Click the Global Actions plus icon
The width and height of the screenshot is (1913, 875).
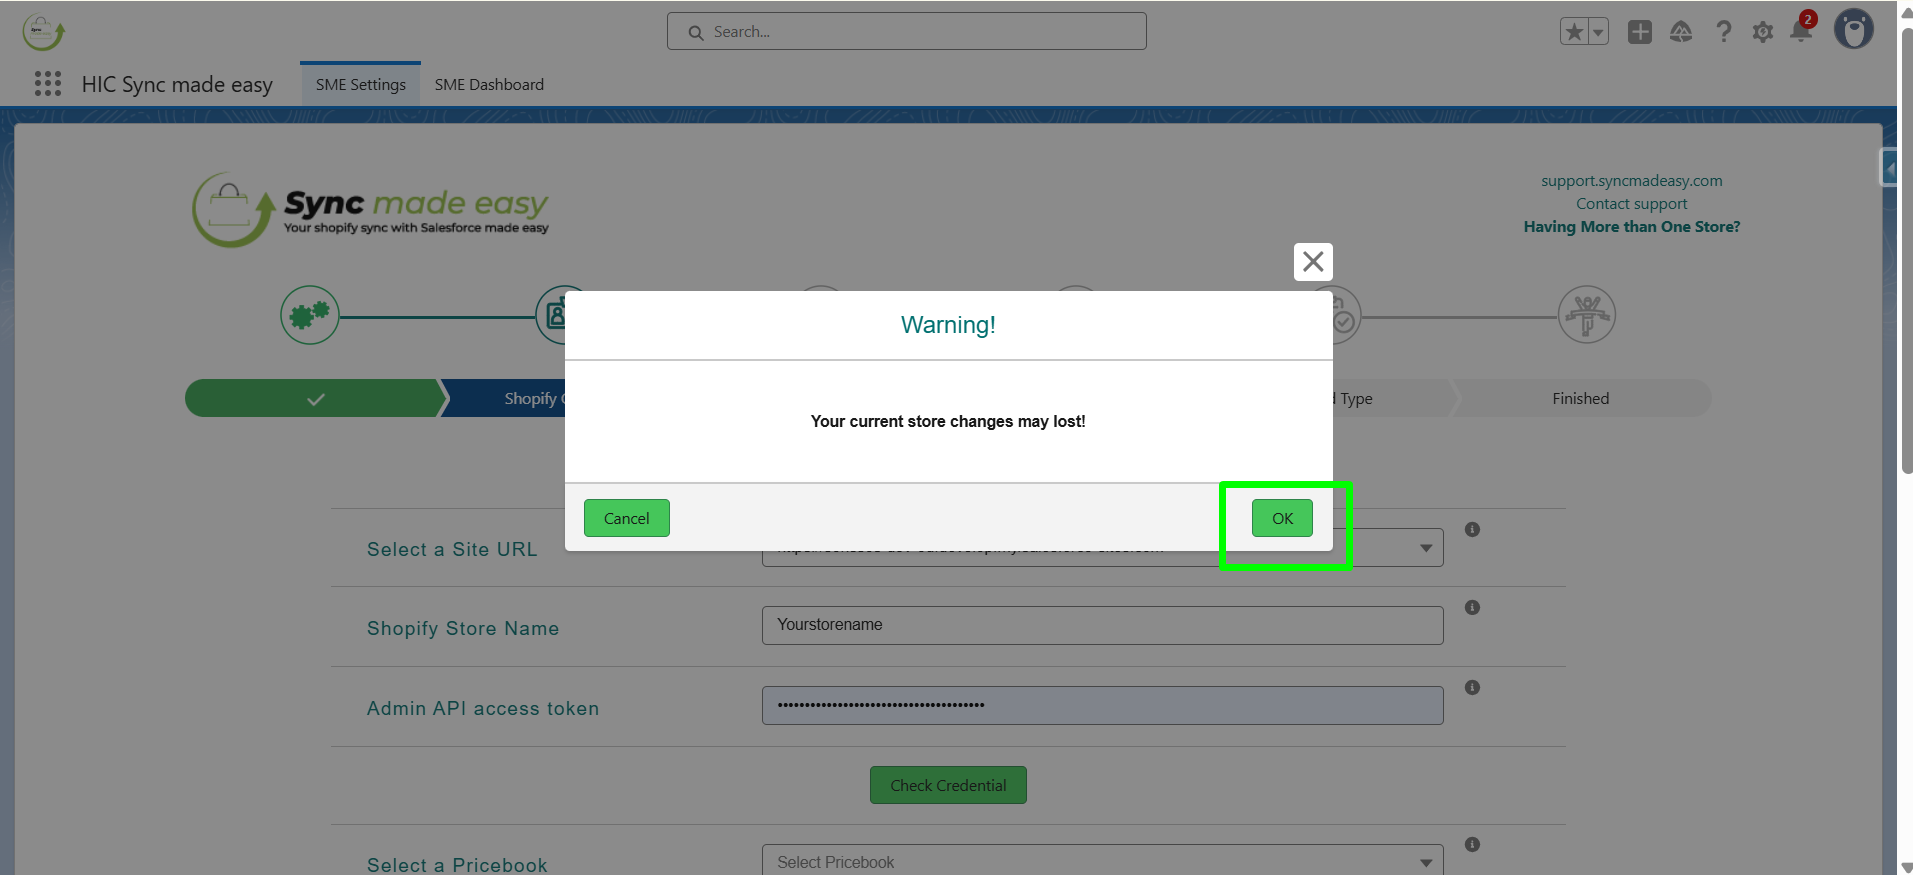[1640, 32]
